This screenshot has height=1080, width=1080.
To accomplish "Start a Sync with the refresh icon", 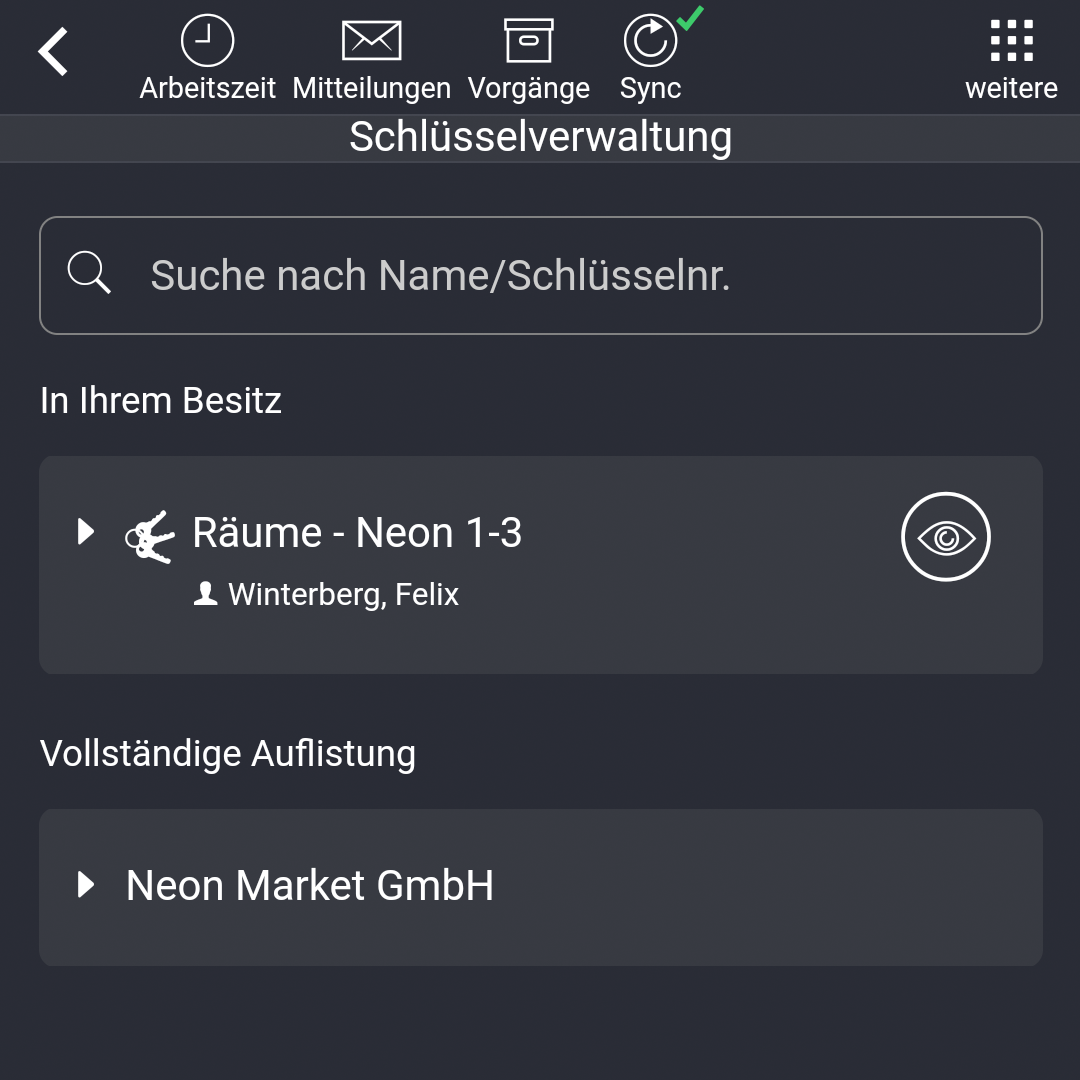I will [649, 42].
